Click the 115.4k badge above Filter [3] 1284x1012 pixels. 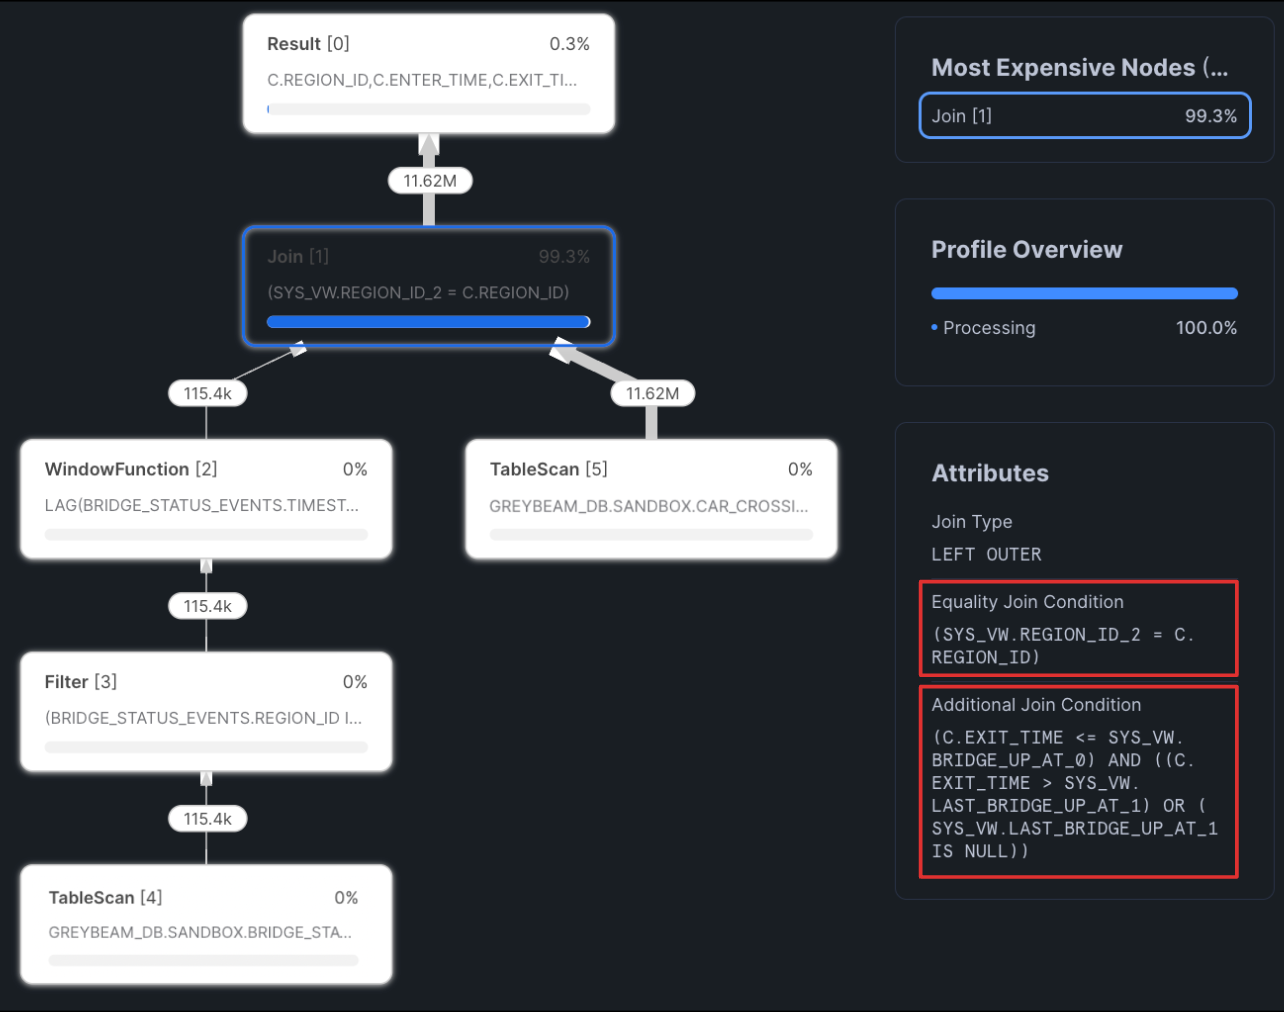point(207,605)
